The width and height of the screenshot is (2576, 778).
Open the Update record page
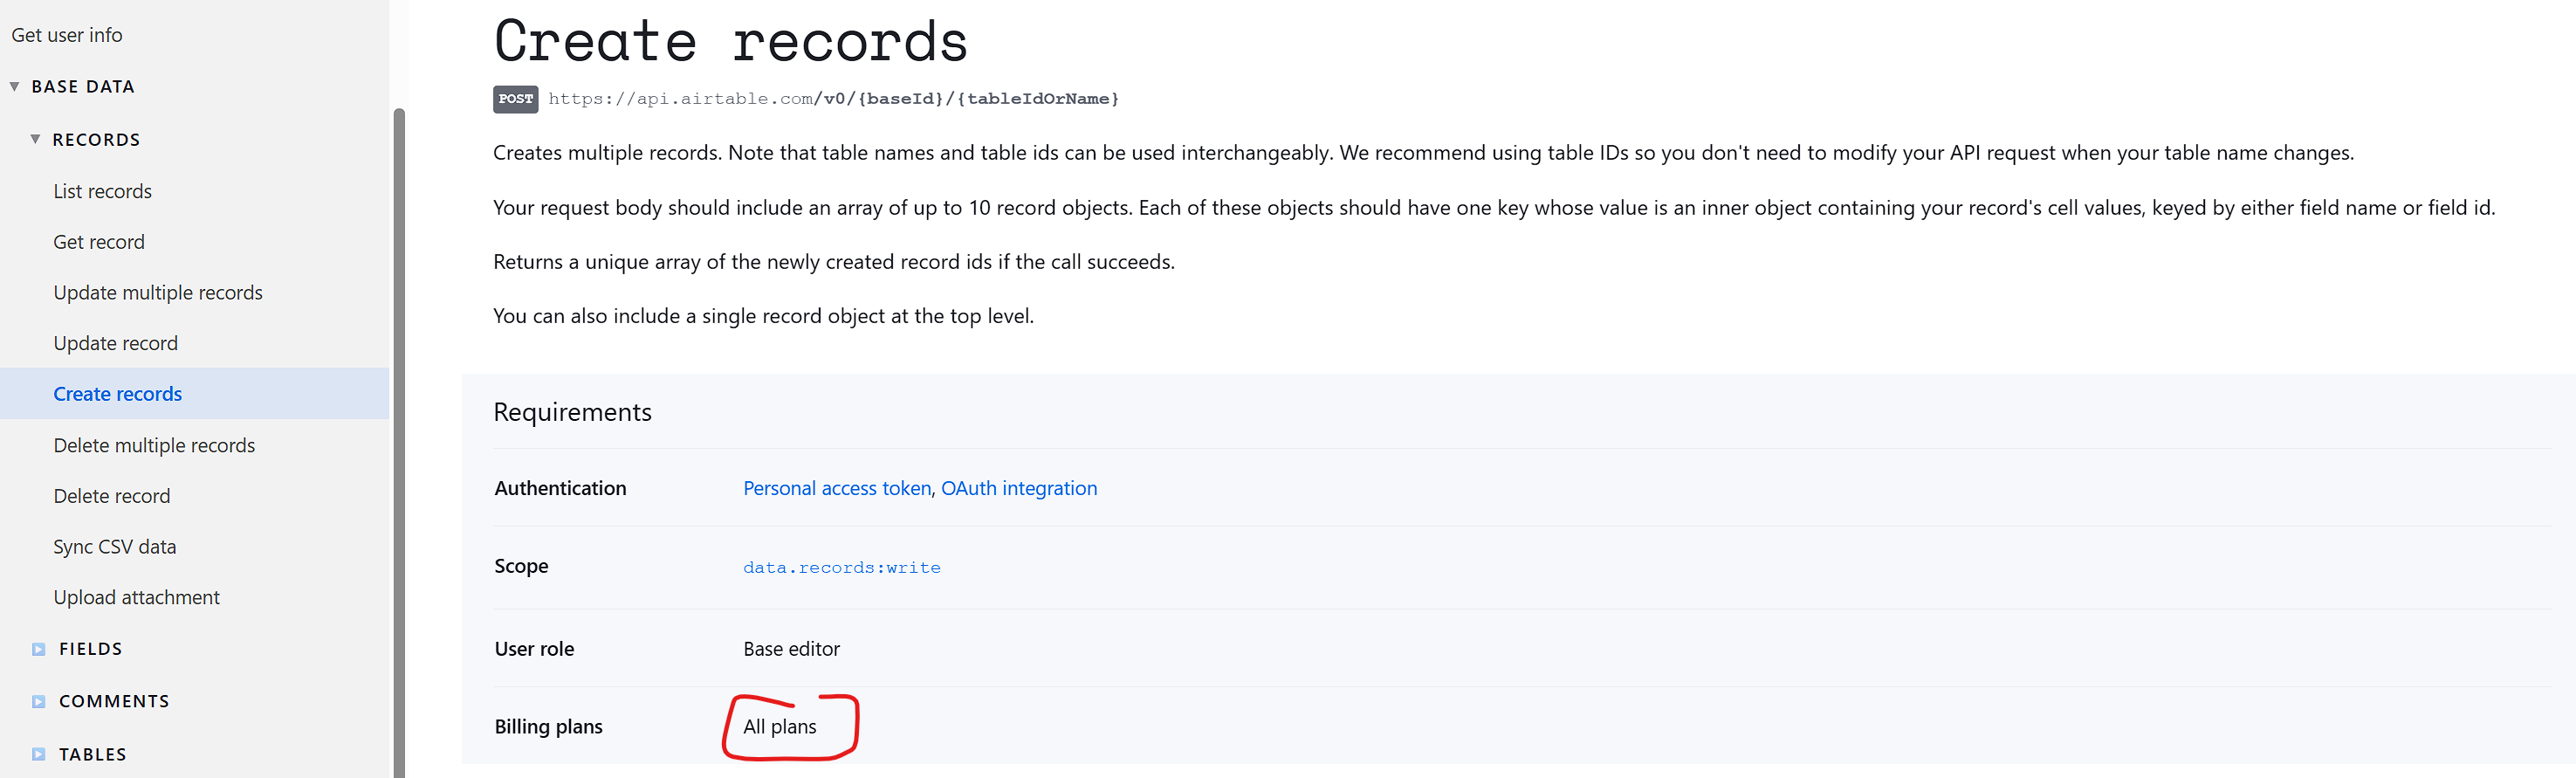[x=116, y=343]
